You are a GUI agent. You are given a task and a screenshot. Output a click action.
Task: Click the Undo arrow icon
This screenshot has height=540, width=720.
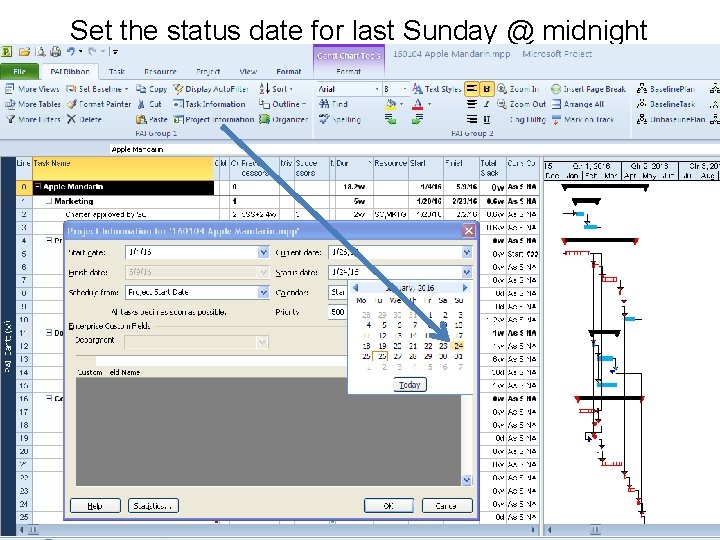pyautogui.click(x=71, y=51)
